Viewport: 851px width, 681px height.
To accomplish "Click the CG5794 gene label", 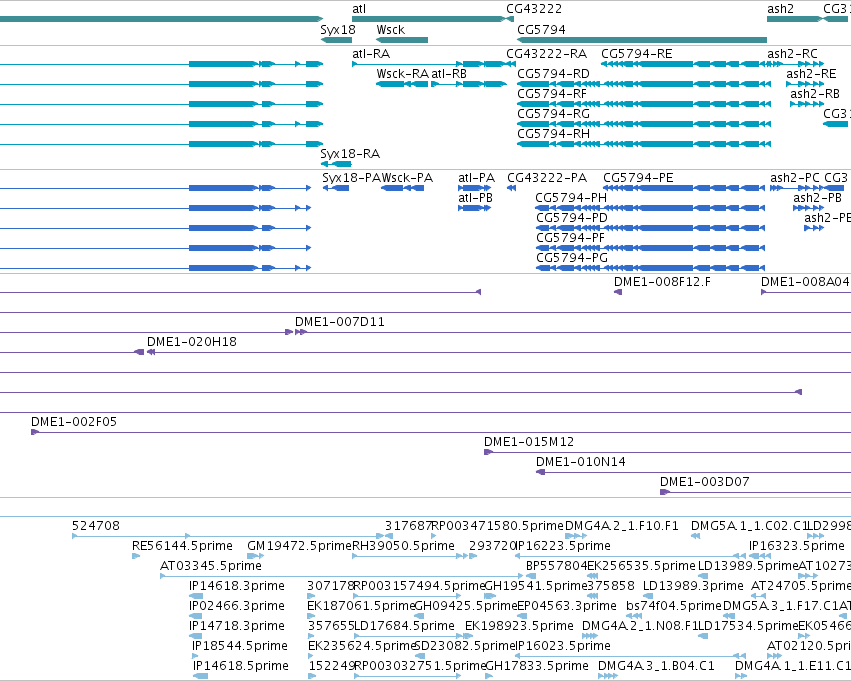I will (541, 30).
